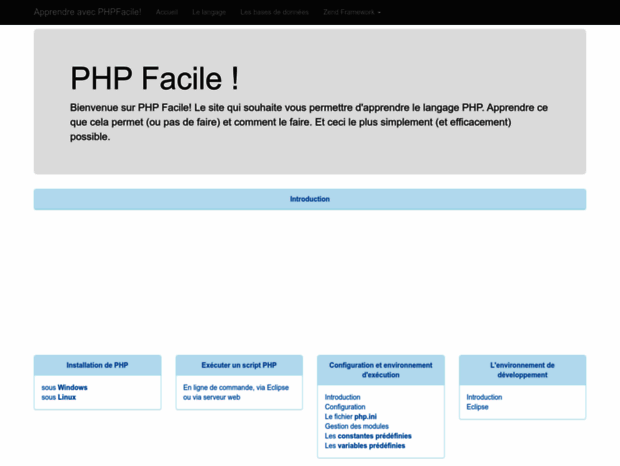Click the PHP Facile ! main title
This screenshot has width=620, height=466.
155,78
